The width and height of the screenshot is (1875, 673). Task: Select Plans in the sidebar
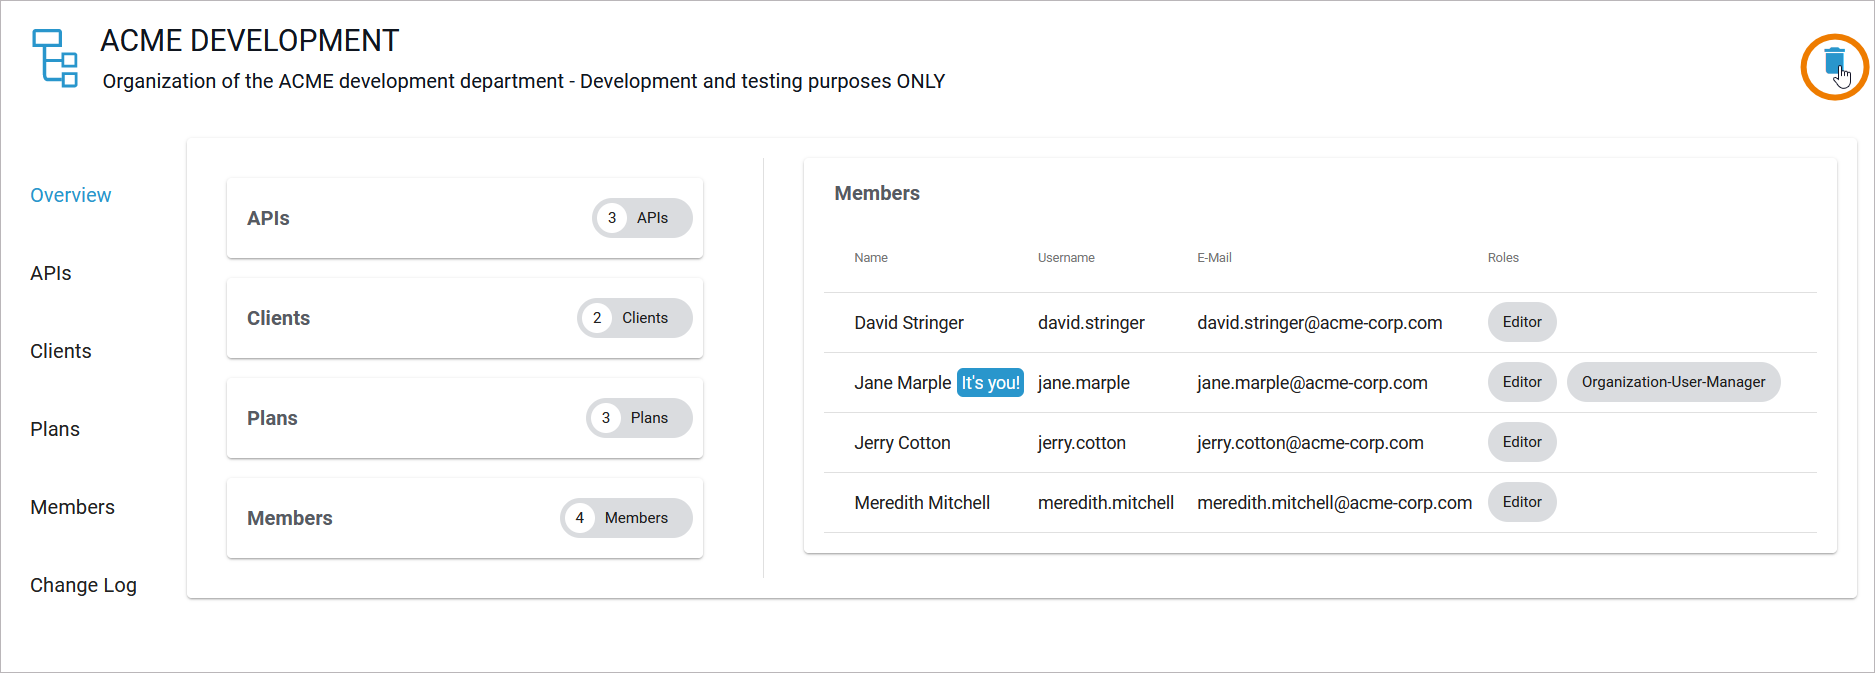click(x=55, y=429)
